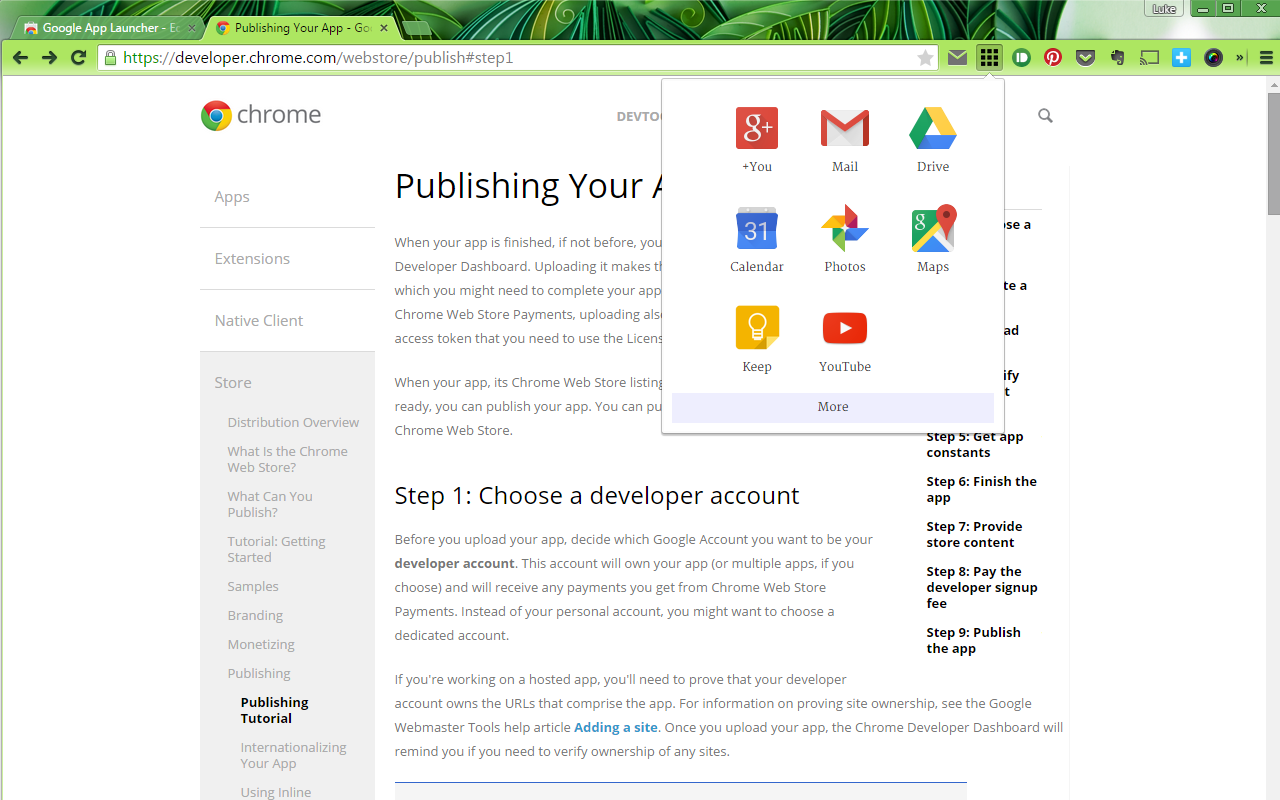Click the Google Cast extension icon

pyautogui.click(x=1150, y=58)
